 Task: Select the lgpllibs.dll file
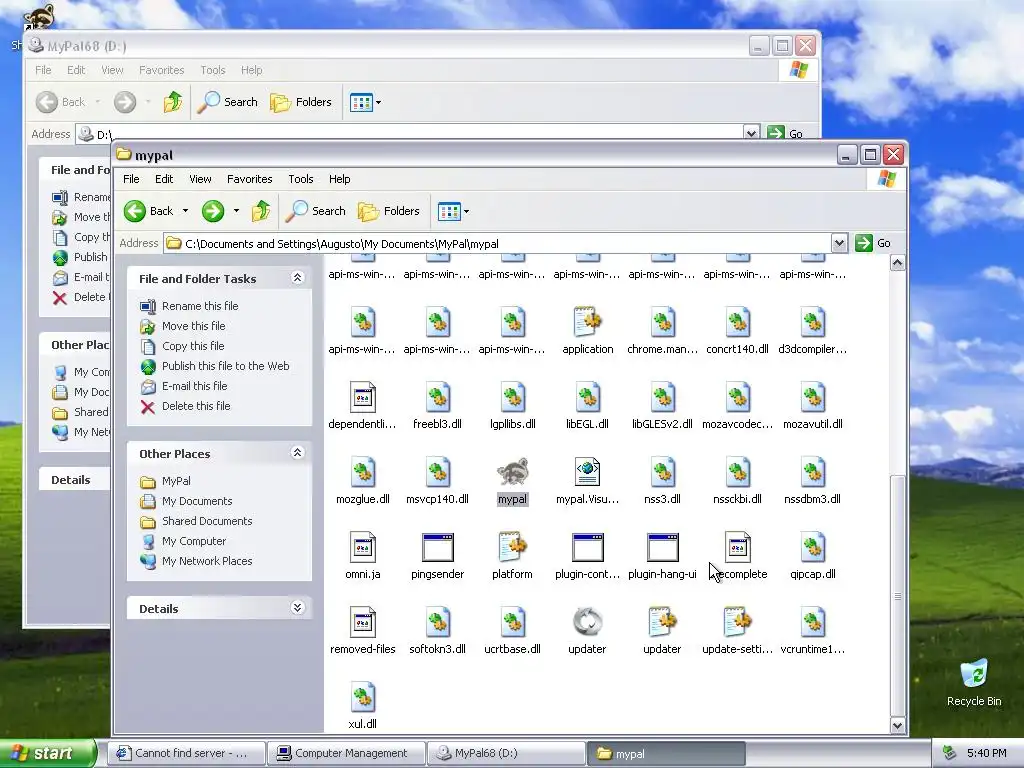pyautogui.click(x=512, y=397)
